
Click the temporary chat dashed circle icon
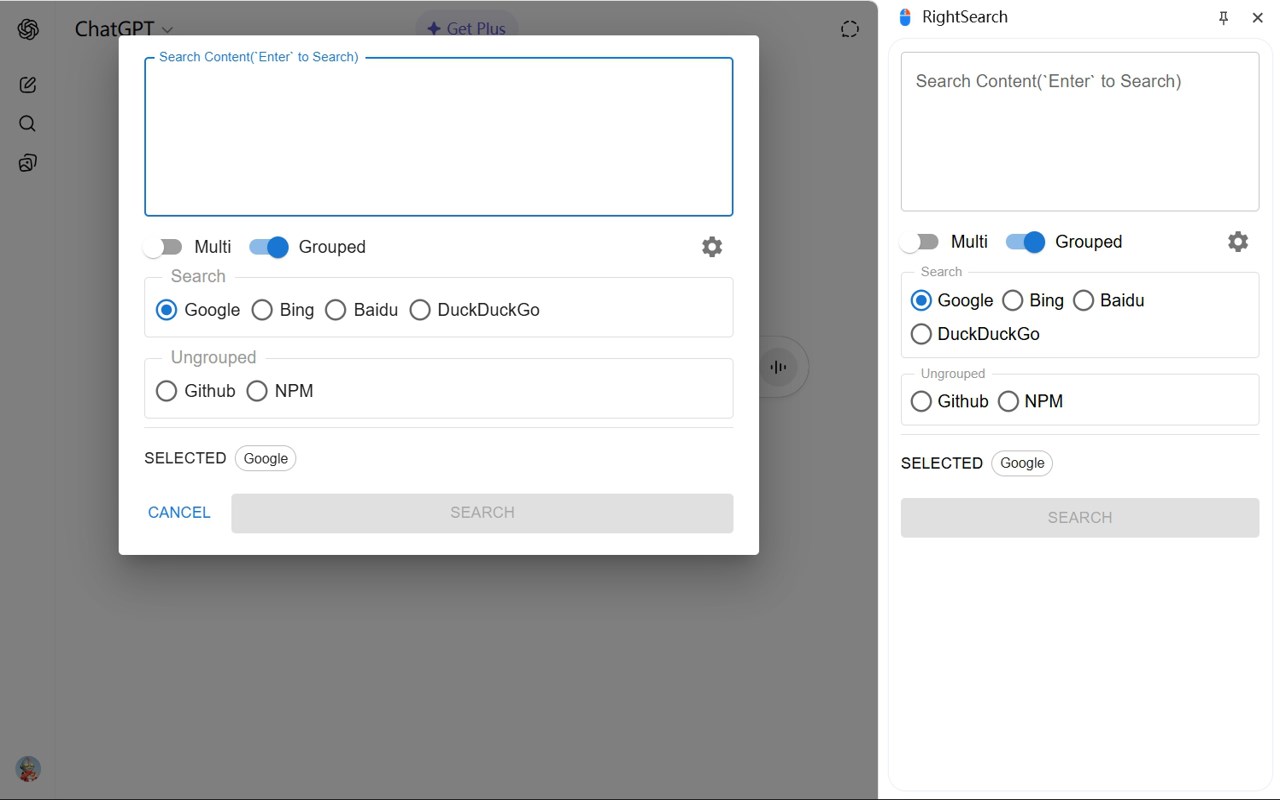pyautogui.click(x=850, y=29)
